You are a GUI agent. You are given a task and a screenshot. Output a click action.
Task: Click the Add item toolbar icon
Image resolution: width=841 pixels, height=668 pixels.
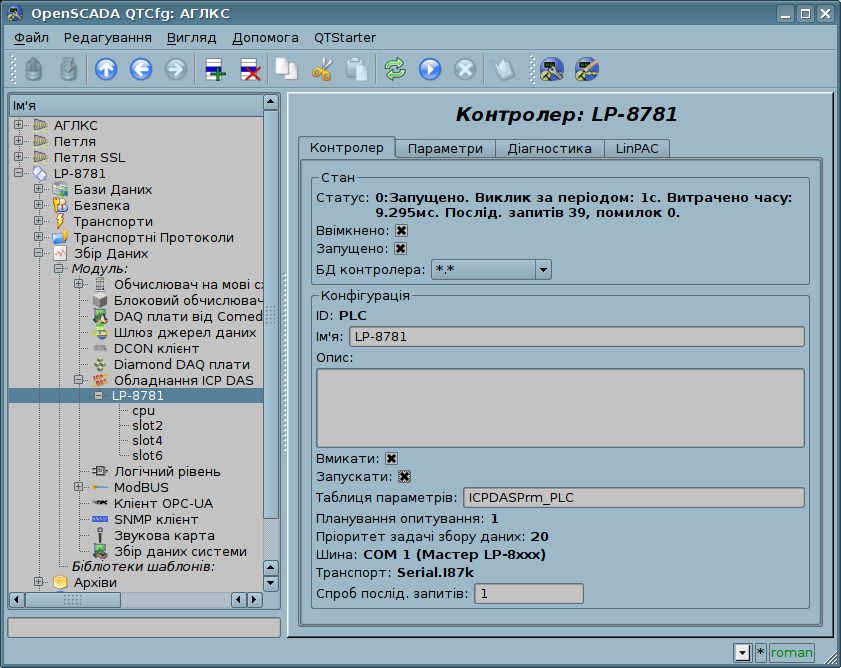215,69
